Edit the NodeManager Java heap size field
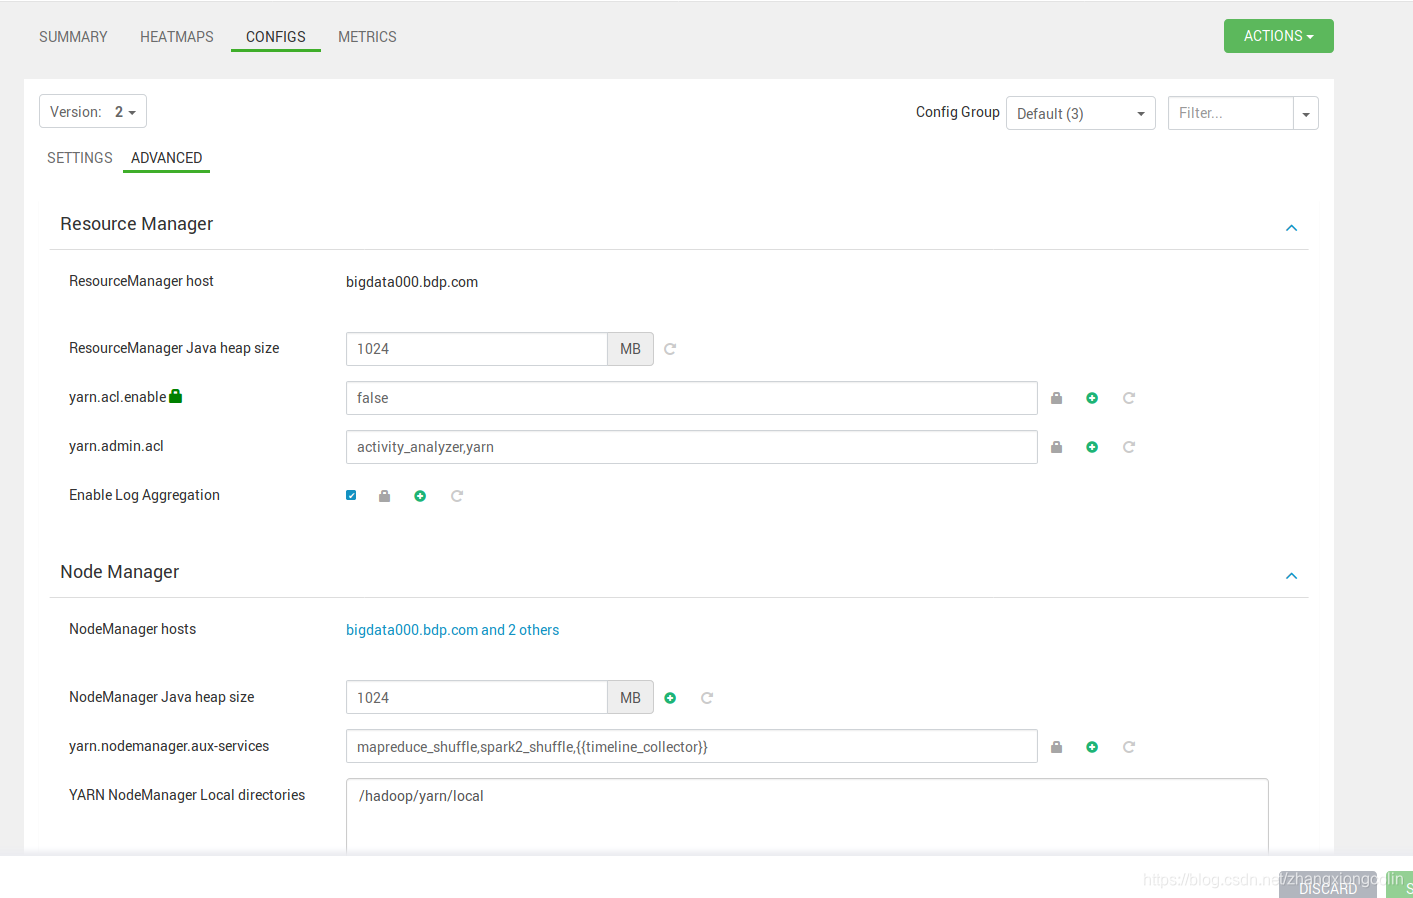1413x898 pixels. 477,698
